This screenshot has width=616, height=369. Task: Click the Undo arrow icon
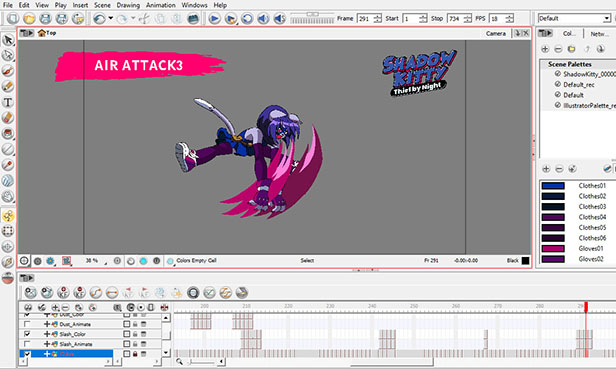pos(99,18)
